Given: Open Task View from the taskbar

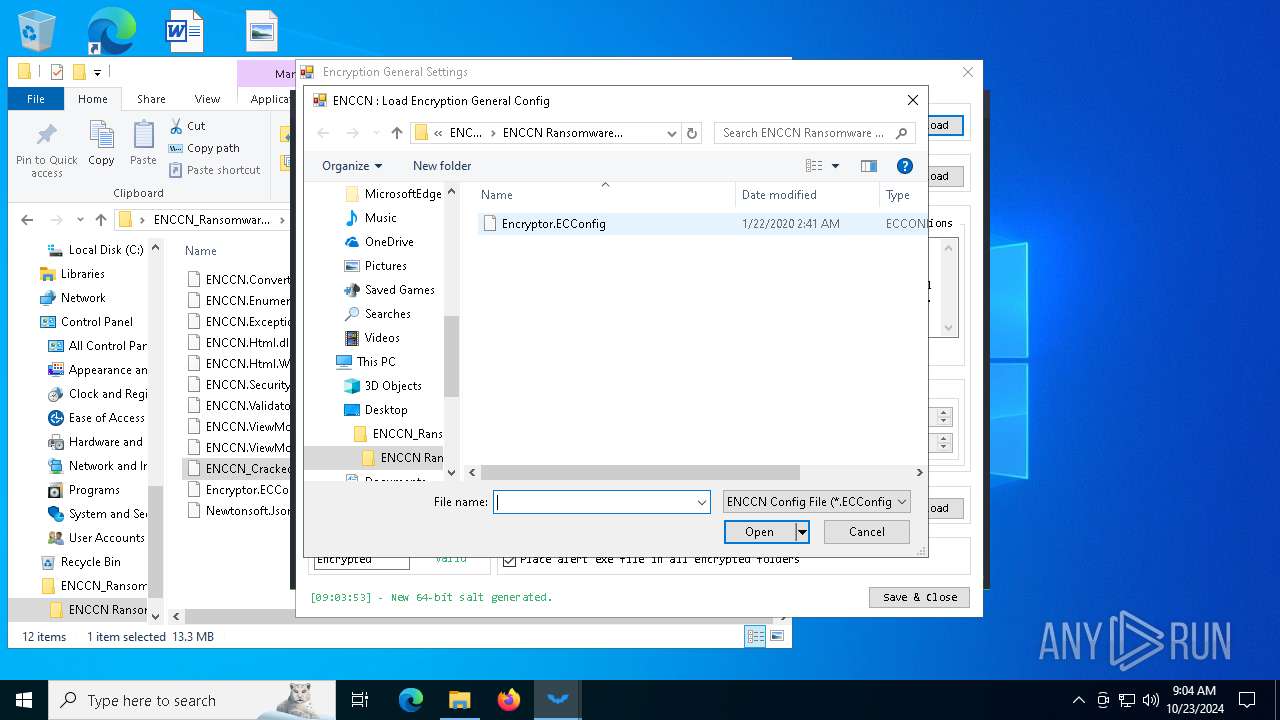Looking at the screenshot, I should [x=360, y=700].
